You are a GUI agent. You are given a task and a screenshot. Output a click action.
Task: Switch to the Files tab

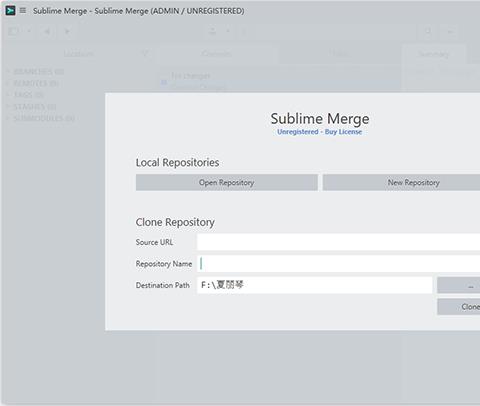click(x=339, y=54)
